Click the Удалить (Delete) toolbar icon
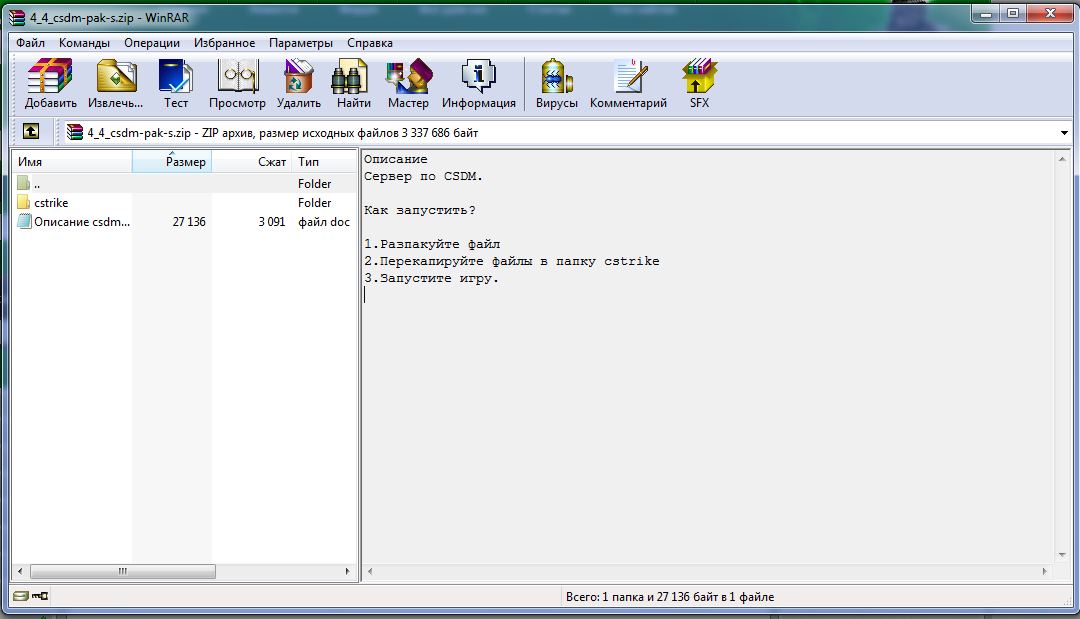Viewport: 1080px width, 619px height. [298, 83]
